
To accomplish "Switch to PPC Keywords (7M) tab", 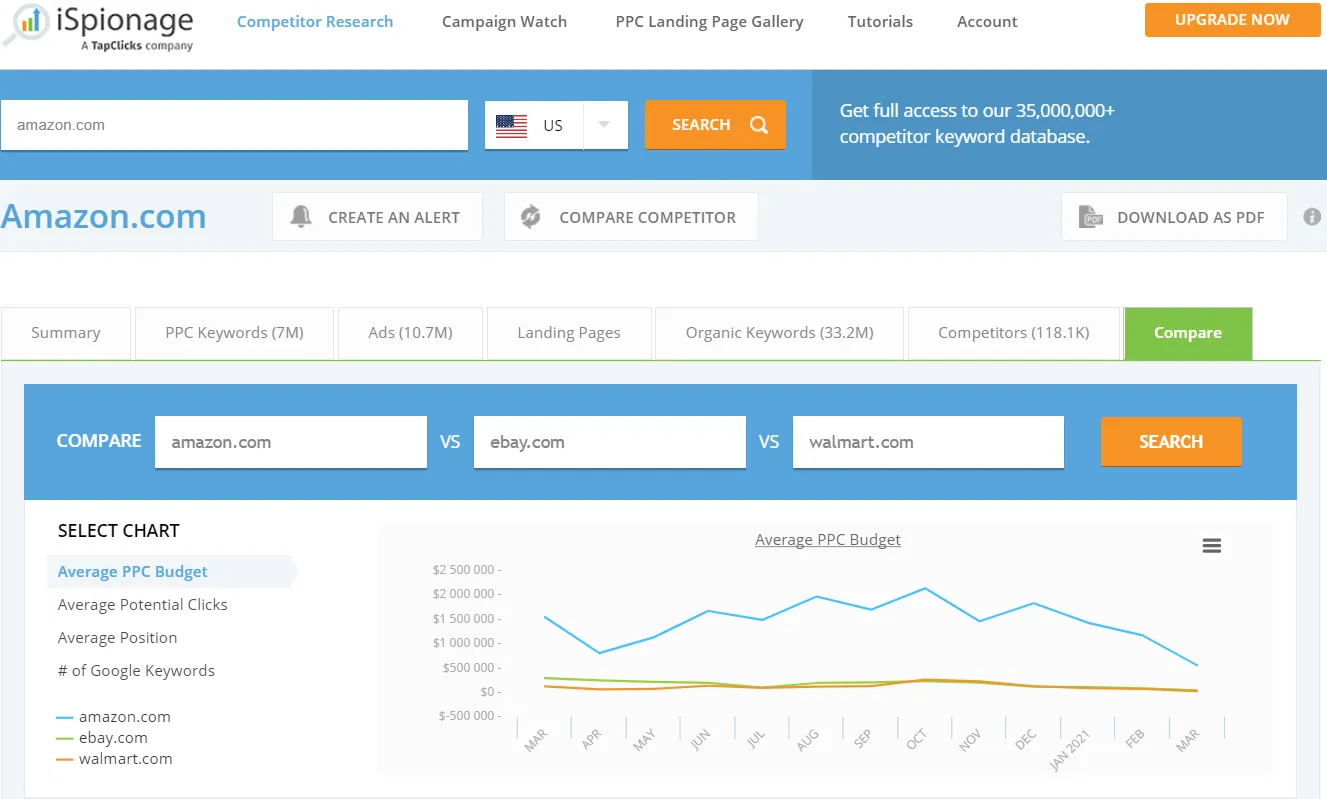I will (x=234, y=333).
